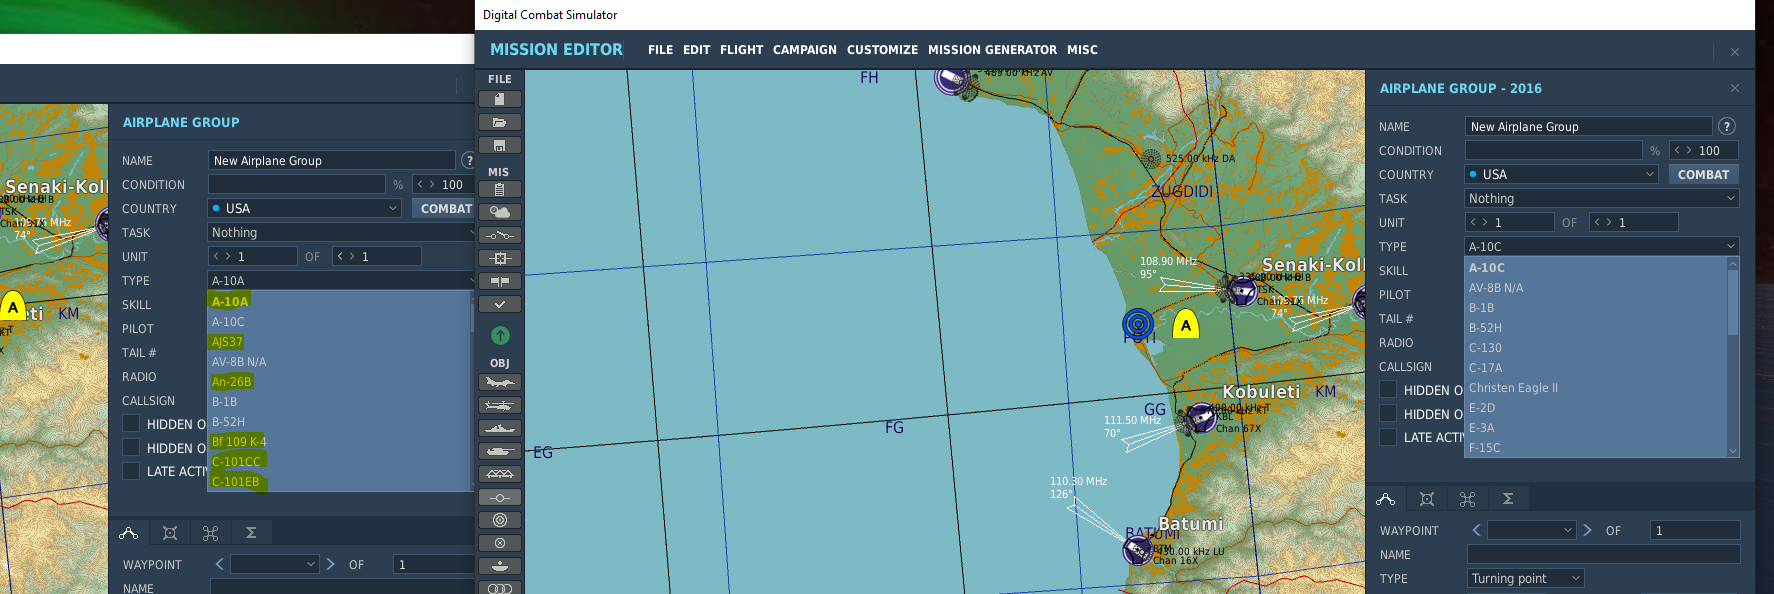The image size is (1774, 594).
Task: Open the MISC menu
Action: [x=1082, y=49]
